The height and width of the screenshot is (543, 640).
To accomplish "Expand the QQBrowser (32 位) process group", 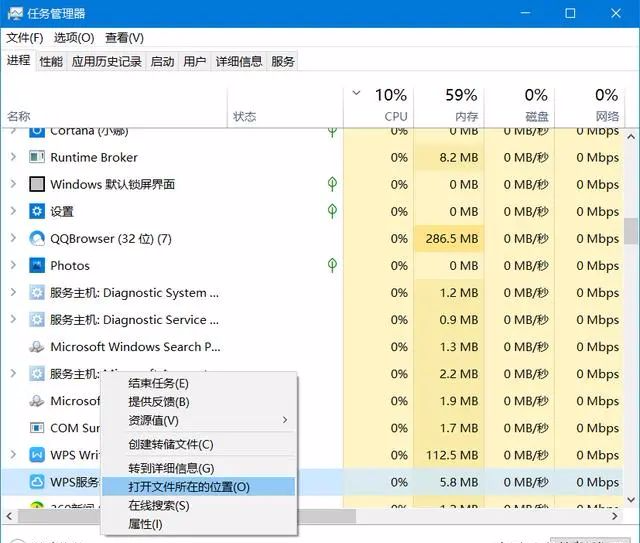I will (13, 238).
